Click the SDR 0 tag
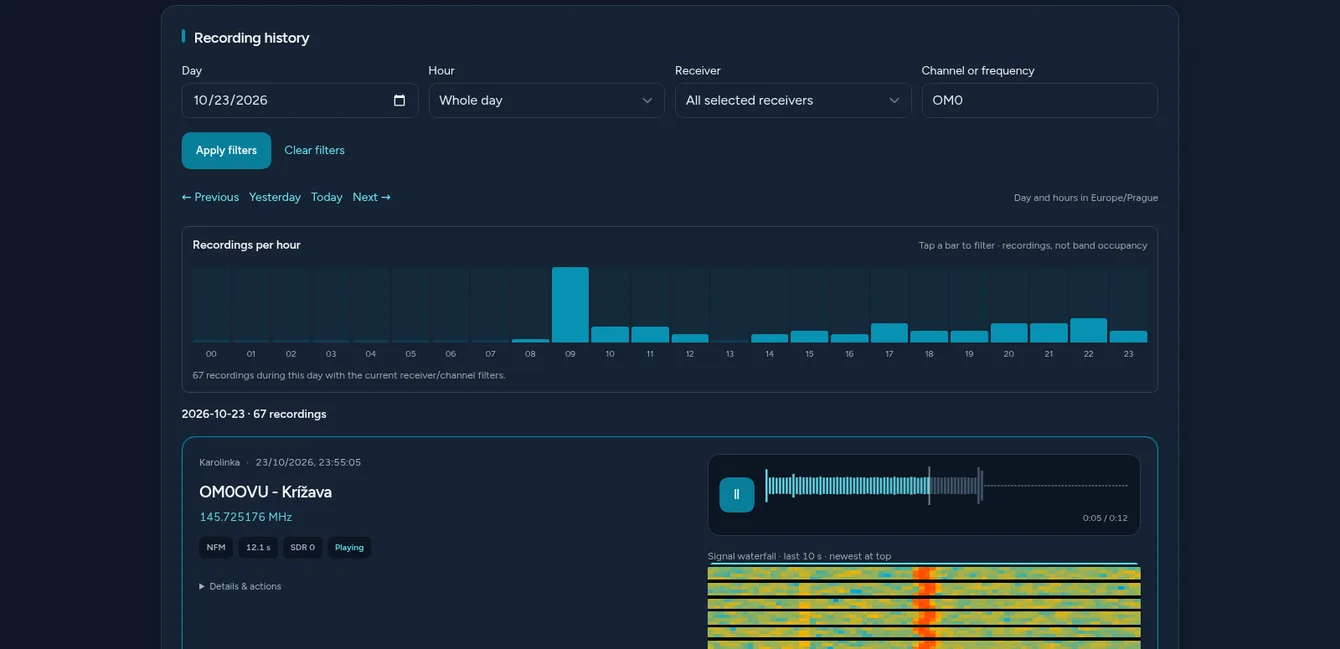The width and height of the screenshot is (1340, 649). tap(303, 547)
